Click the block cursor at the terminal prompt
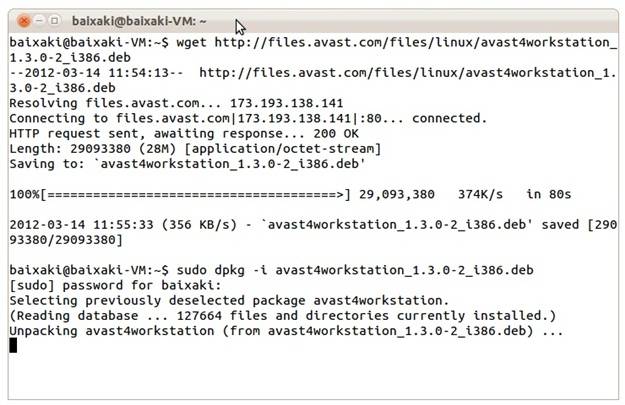The height and width of the screenshot is (405, 625). tap(13, 345)
